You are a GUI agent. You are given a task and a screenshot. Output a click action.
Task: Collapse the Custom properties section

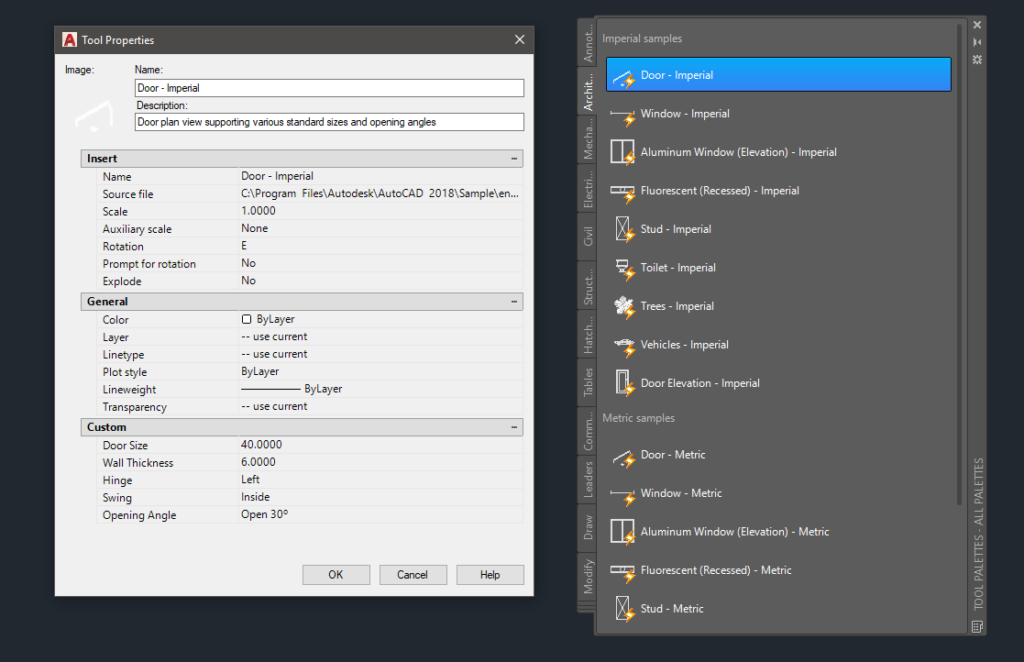point(514,428)
